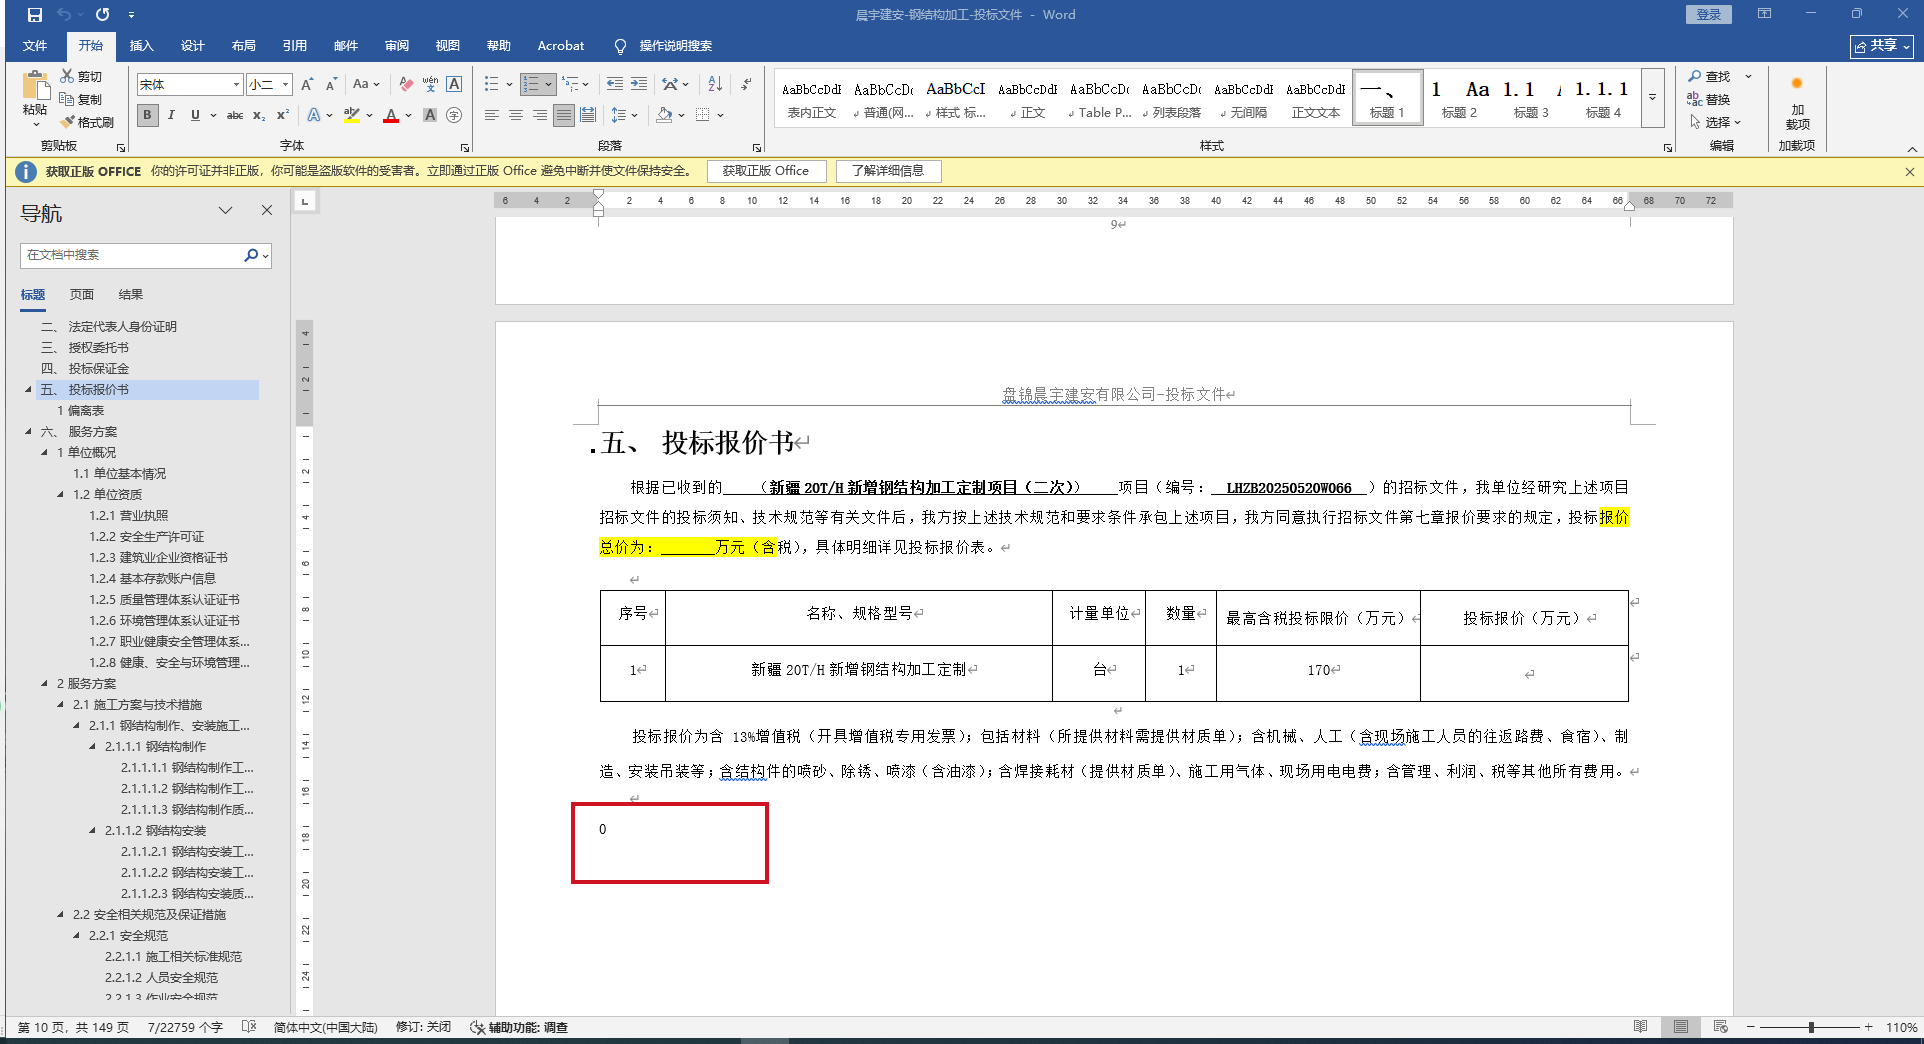Apply distributed alignment to the paragraph

click(x=588, y=115)
